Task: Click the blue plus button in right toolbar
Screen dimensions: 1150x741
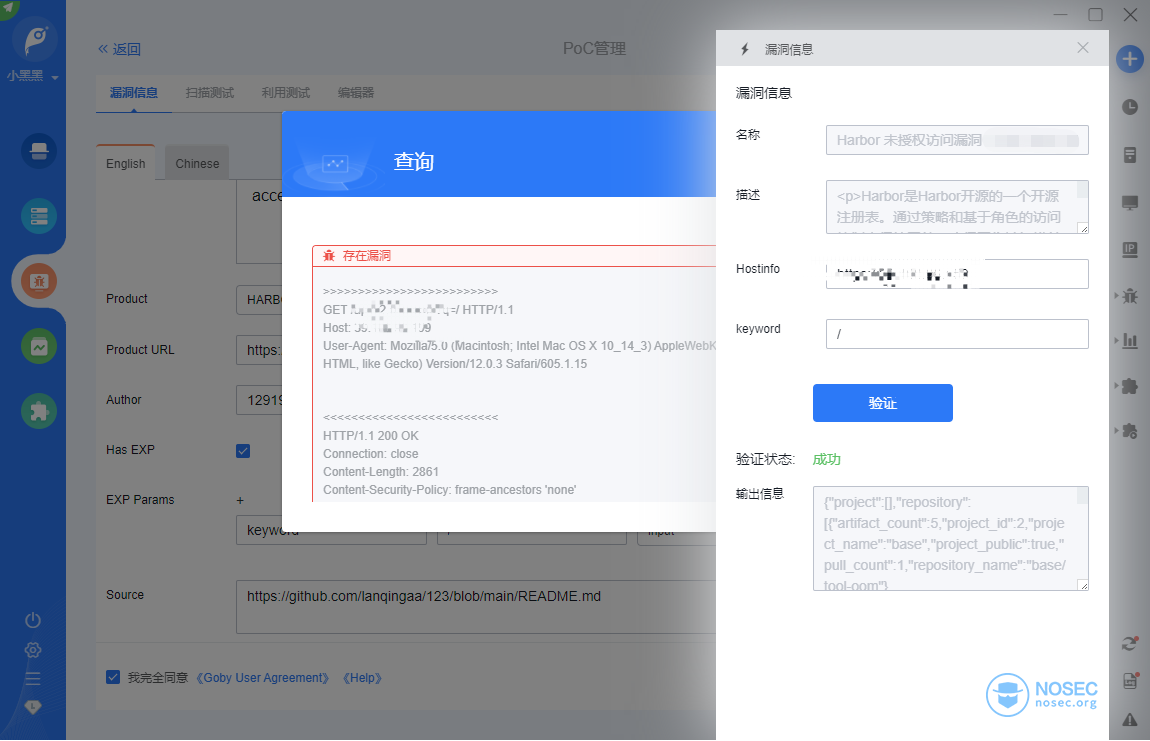Action: pos(1129,59)
